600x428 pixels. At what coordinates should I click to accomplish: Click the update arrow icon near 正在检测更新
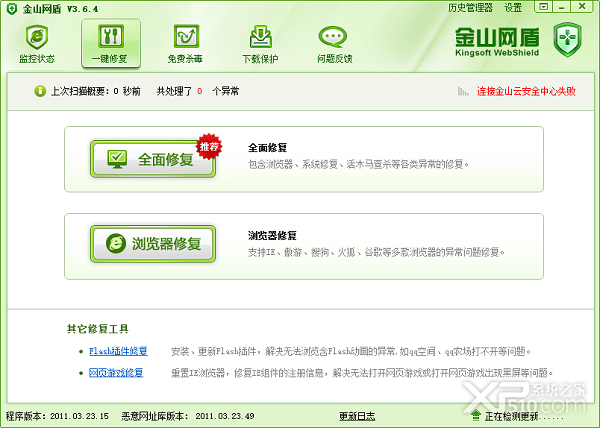(x=476, y=415)
